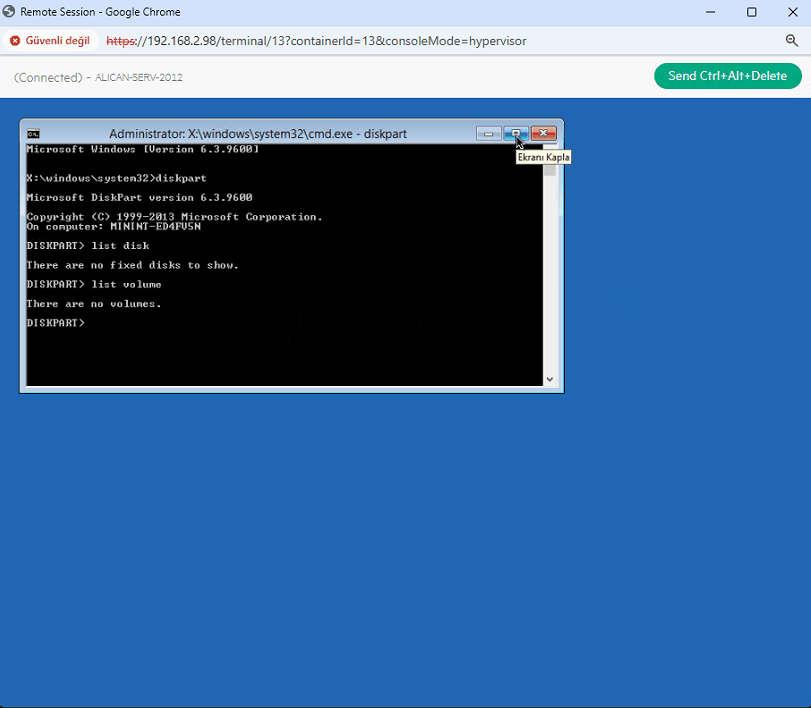Click the cmd.exe icon in title bar

[x=33, y=134]
